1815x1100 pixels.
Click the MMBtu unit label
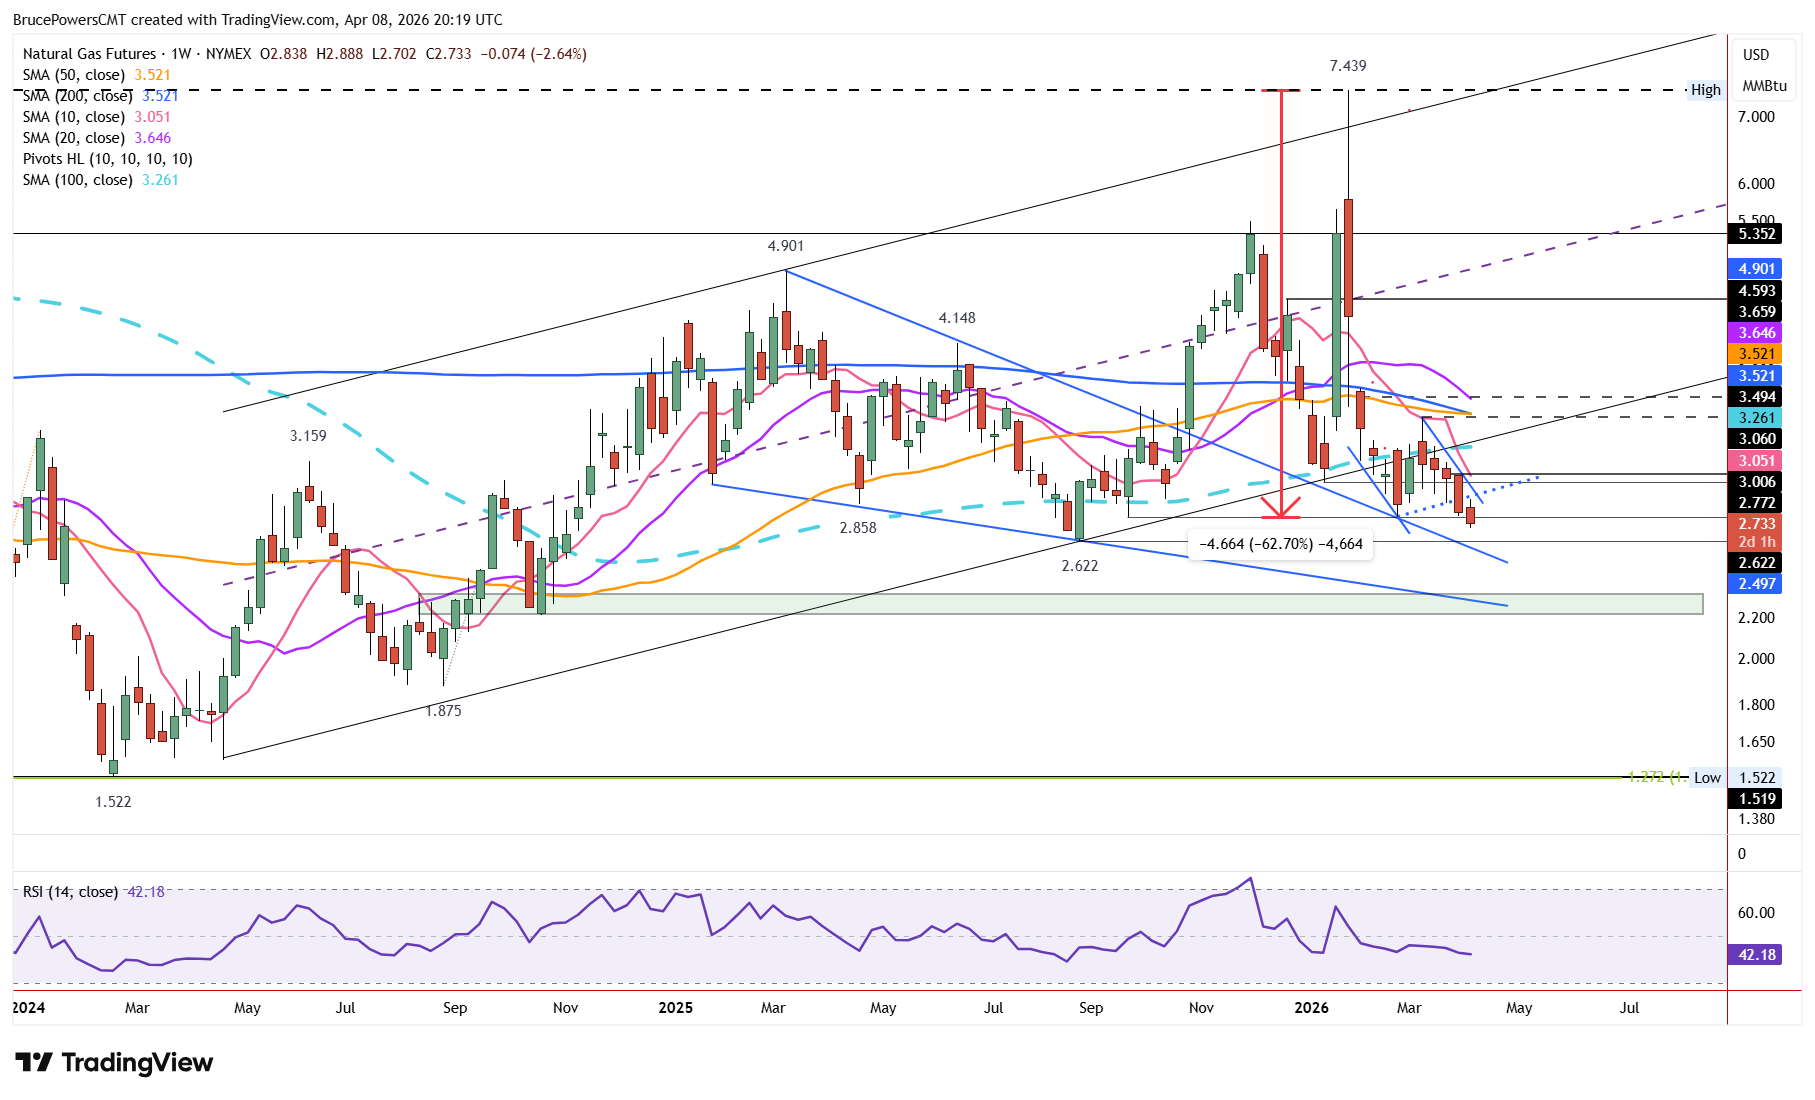click(1764, 86)
